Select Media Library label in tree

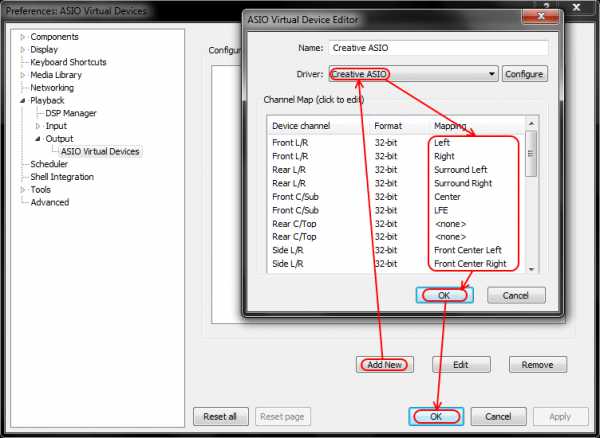[x=56, y=75]
